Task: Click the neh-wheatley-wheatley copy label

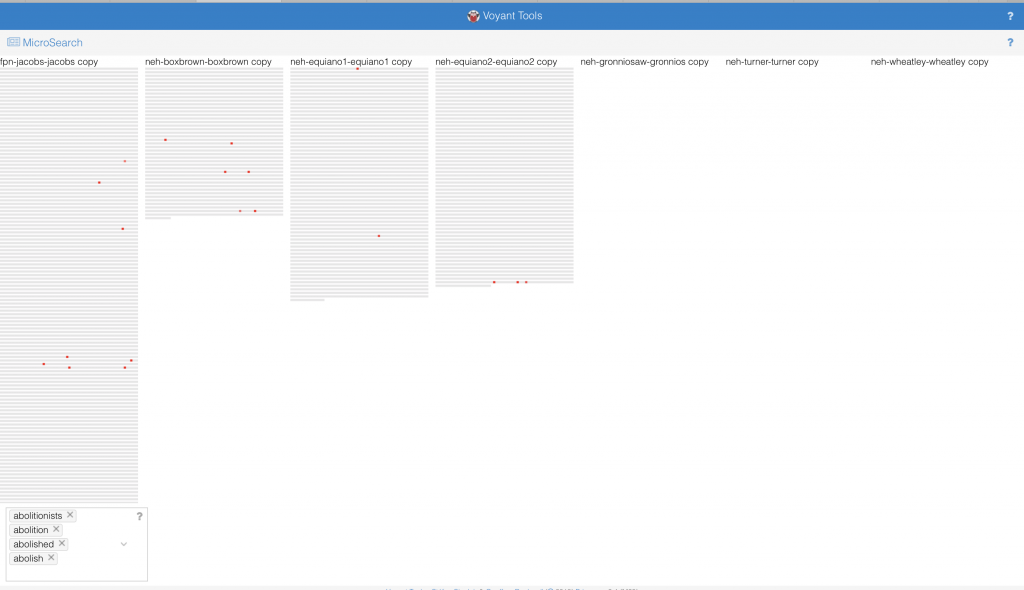Action: tap(929, 62)
